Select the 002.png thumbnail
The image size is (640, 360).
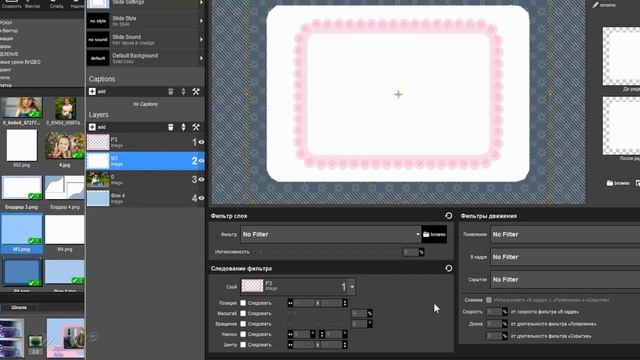(x=22, y=145)
